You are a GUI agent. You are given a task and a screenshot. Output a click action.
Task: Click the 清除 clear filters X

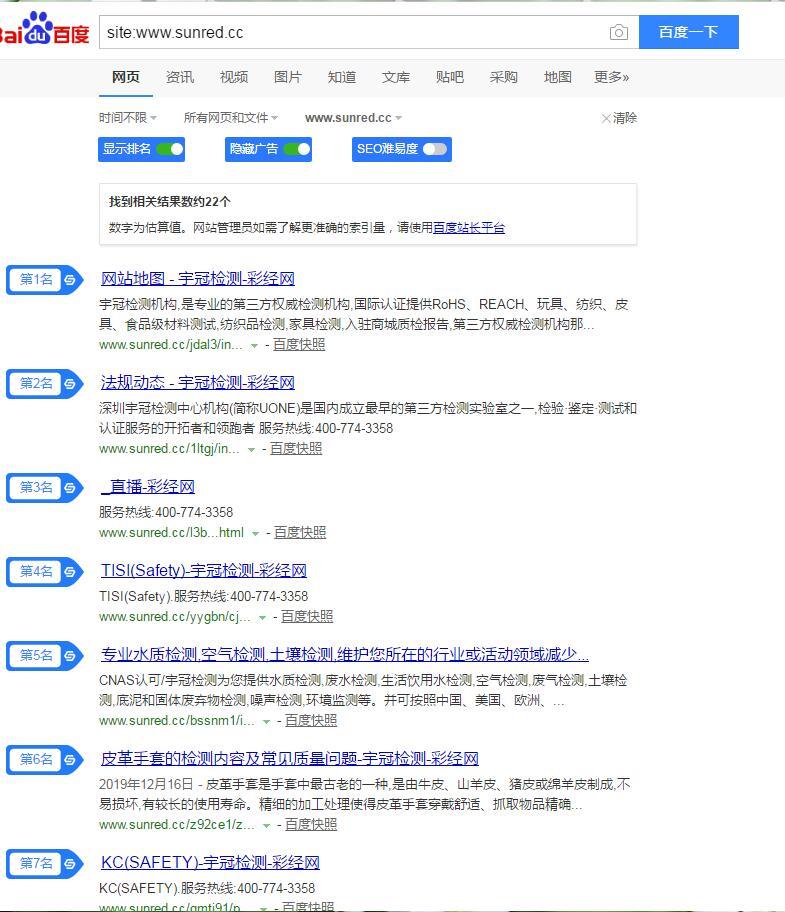coord(619,118)
